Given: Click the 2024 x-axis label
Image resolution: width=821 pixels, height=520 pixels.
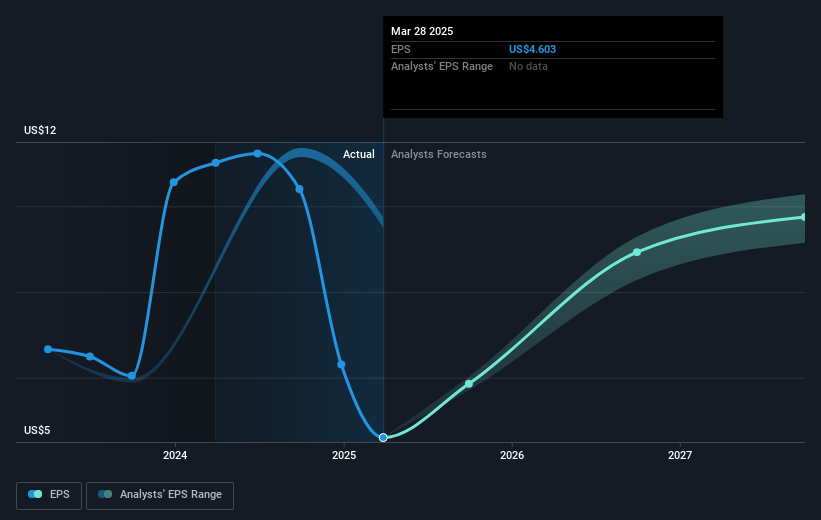Looking at the screenshot, I should tap(175, 455).
